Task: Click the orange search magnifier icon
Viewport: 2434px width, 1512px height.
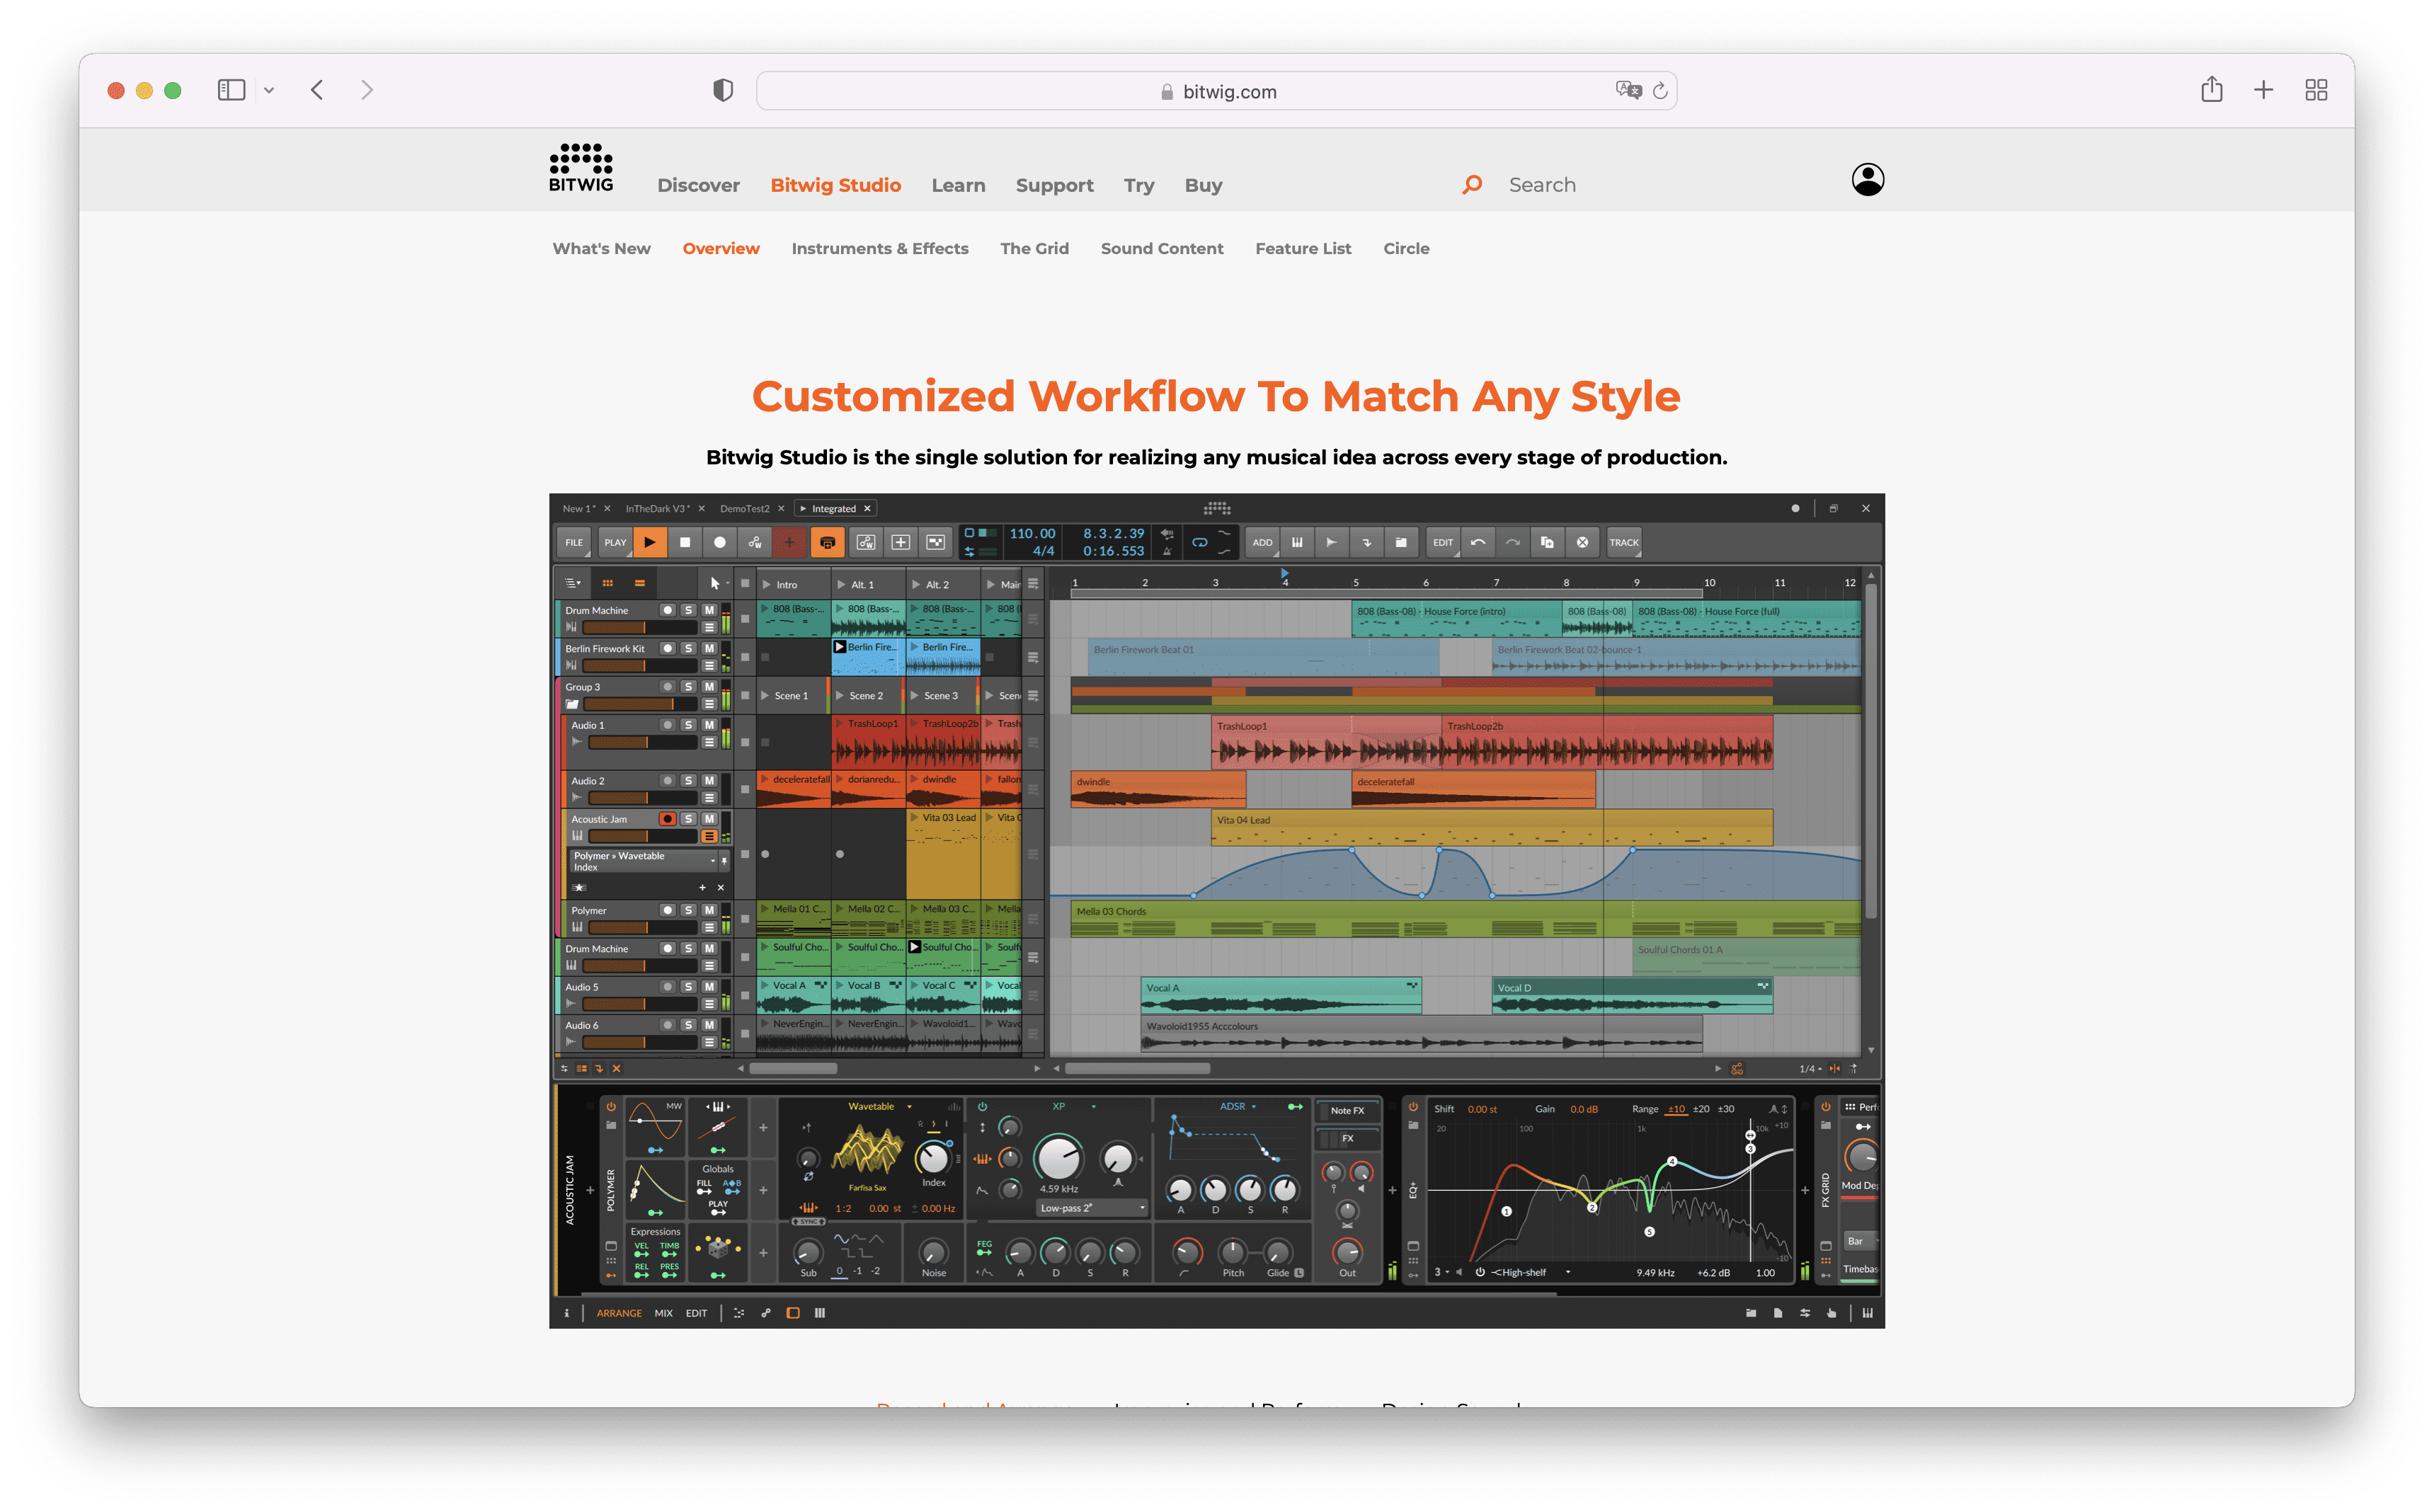Action: (x=1472, y=185)
